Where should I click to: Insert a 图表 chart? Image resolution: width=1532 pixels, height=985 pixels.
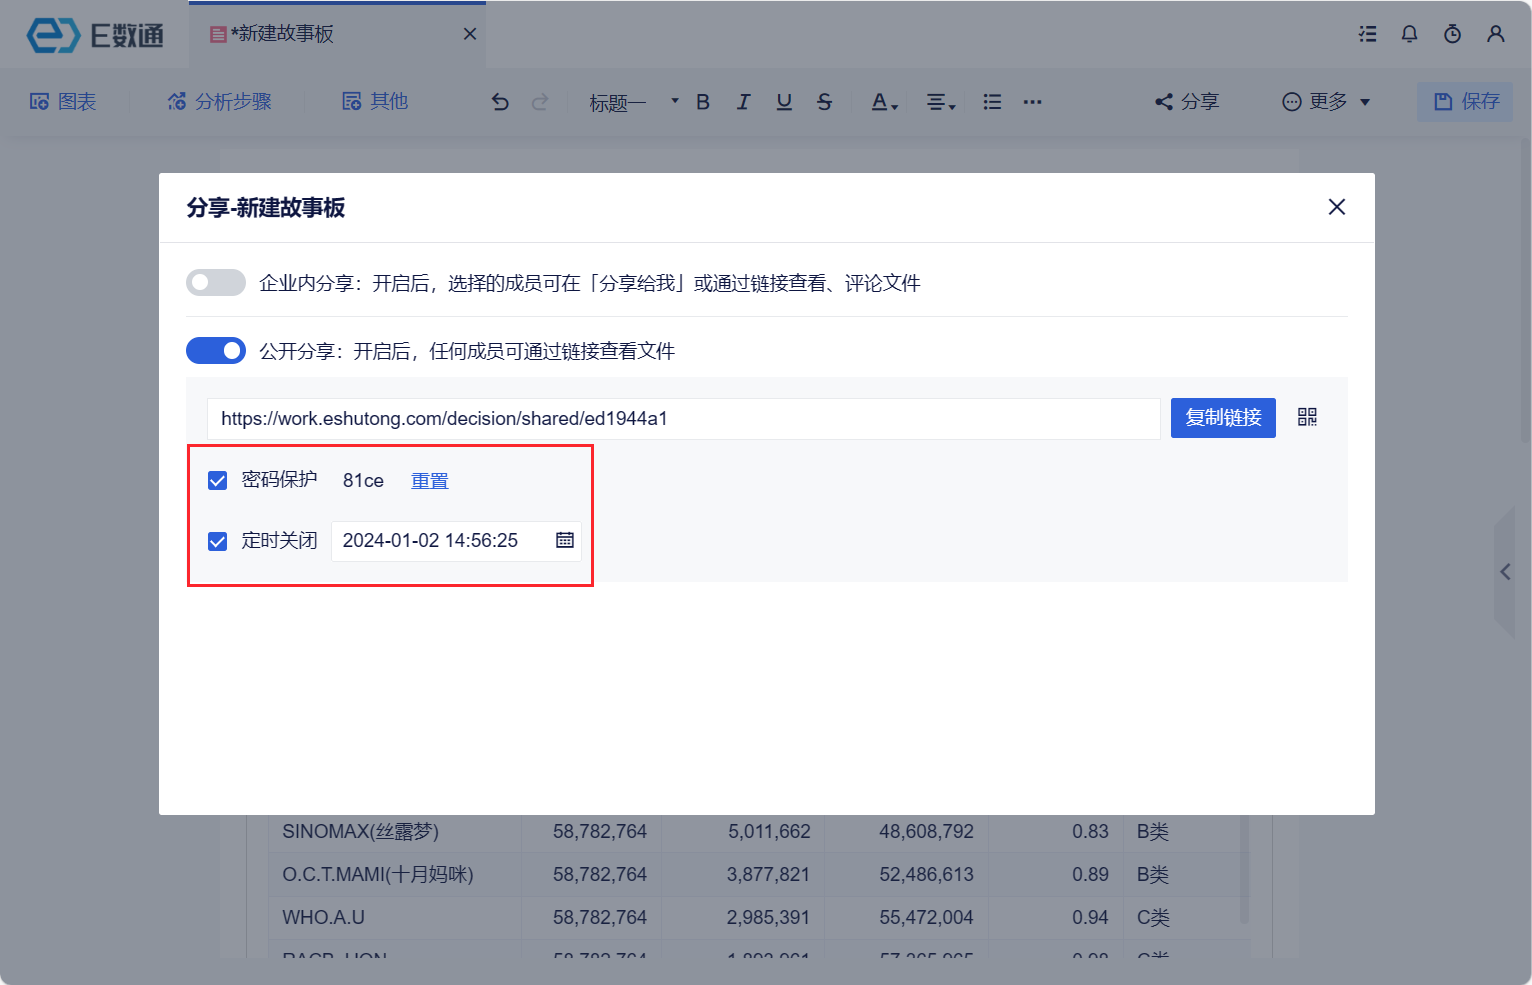click(63, 101)
